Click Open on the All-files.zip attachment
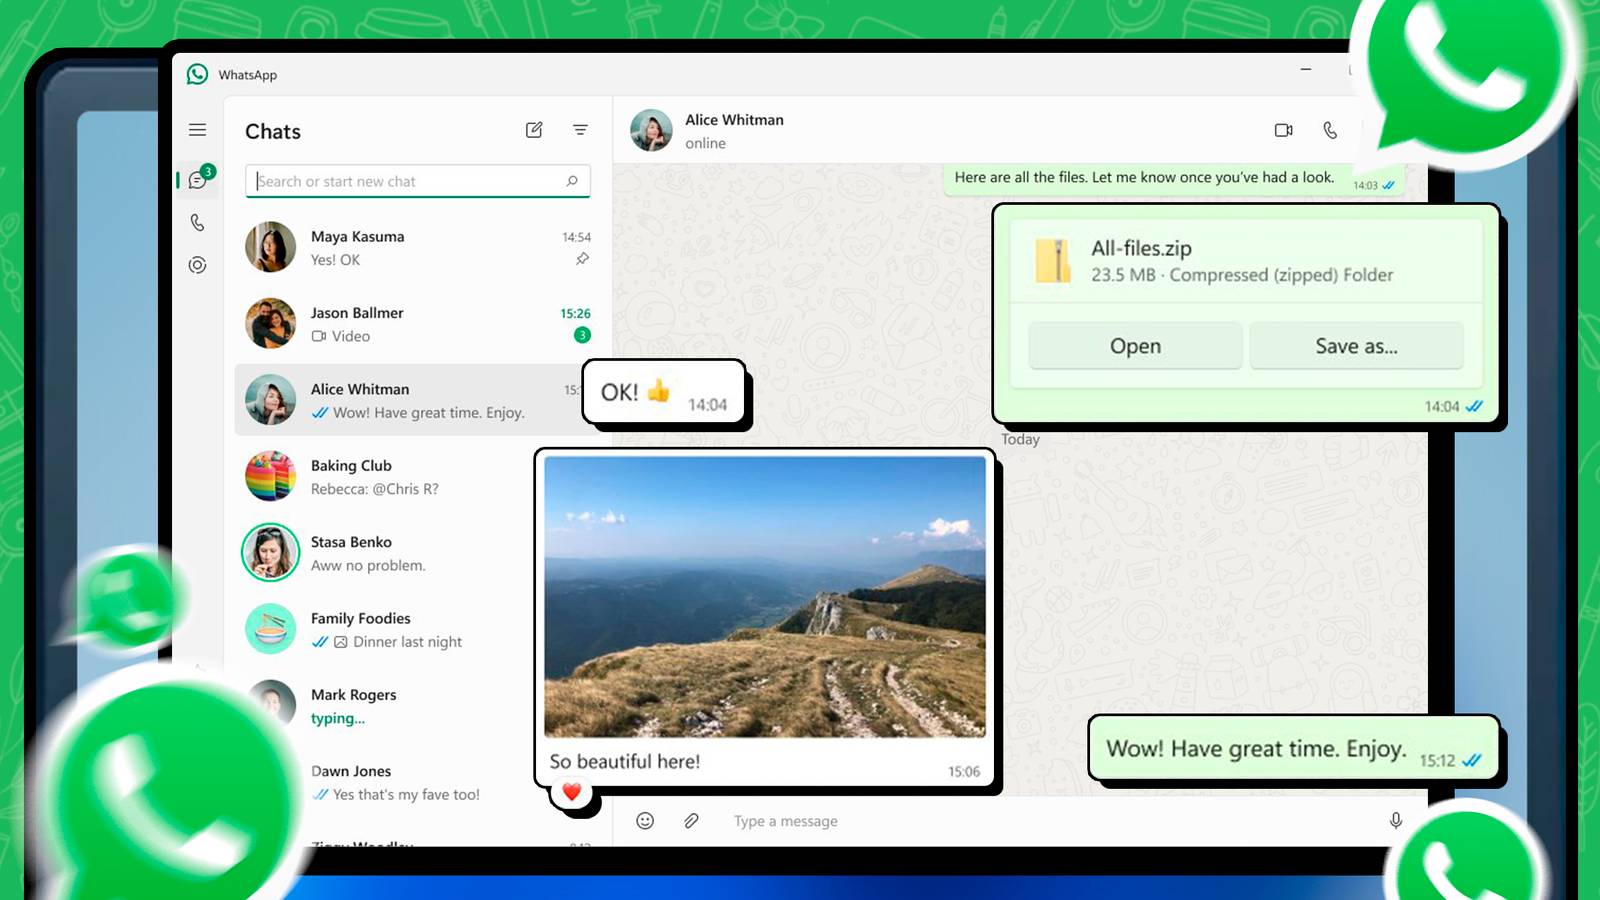Screen dimensions: 1600x900 [x=1135, y=346]
